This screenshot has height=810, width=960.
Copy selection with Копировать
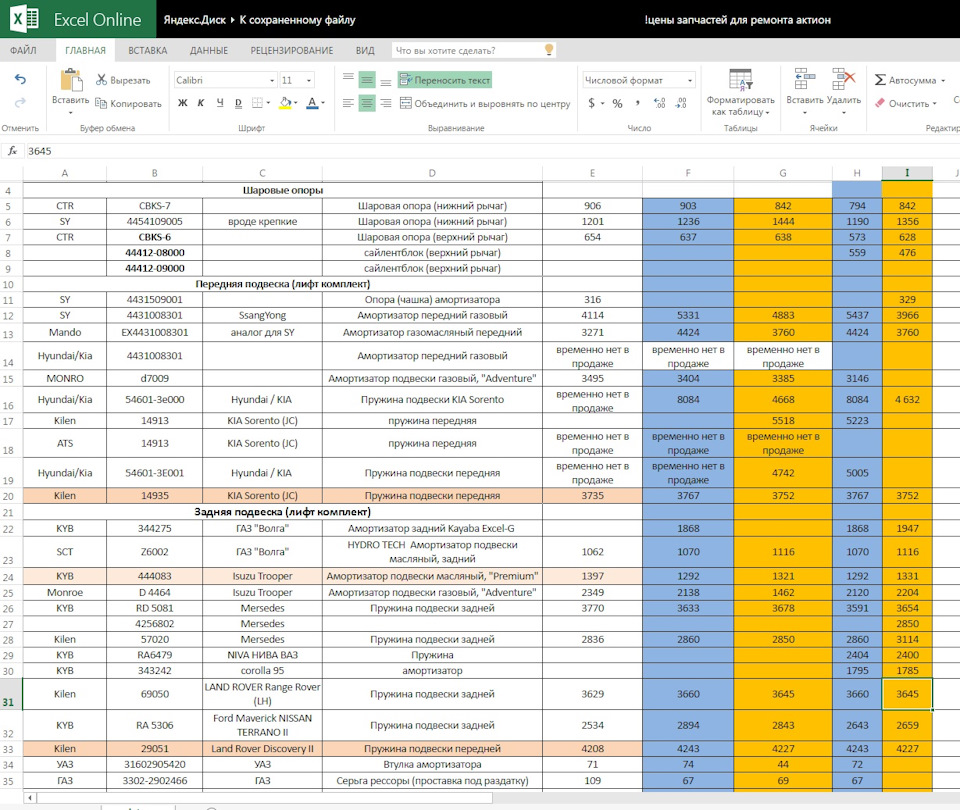coord(129,103)
